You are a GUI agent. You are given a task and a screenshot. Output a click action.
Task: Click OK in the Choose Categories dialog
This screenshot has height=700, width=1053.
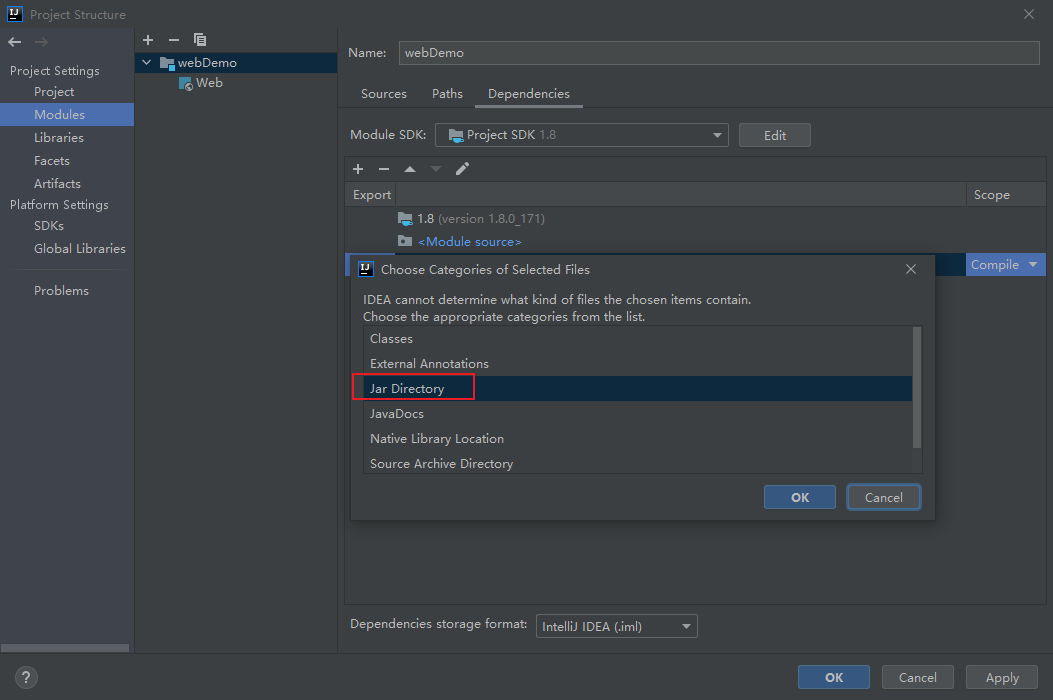(799, 497)
